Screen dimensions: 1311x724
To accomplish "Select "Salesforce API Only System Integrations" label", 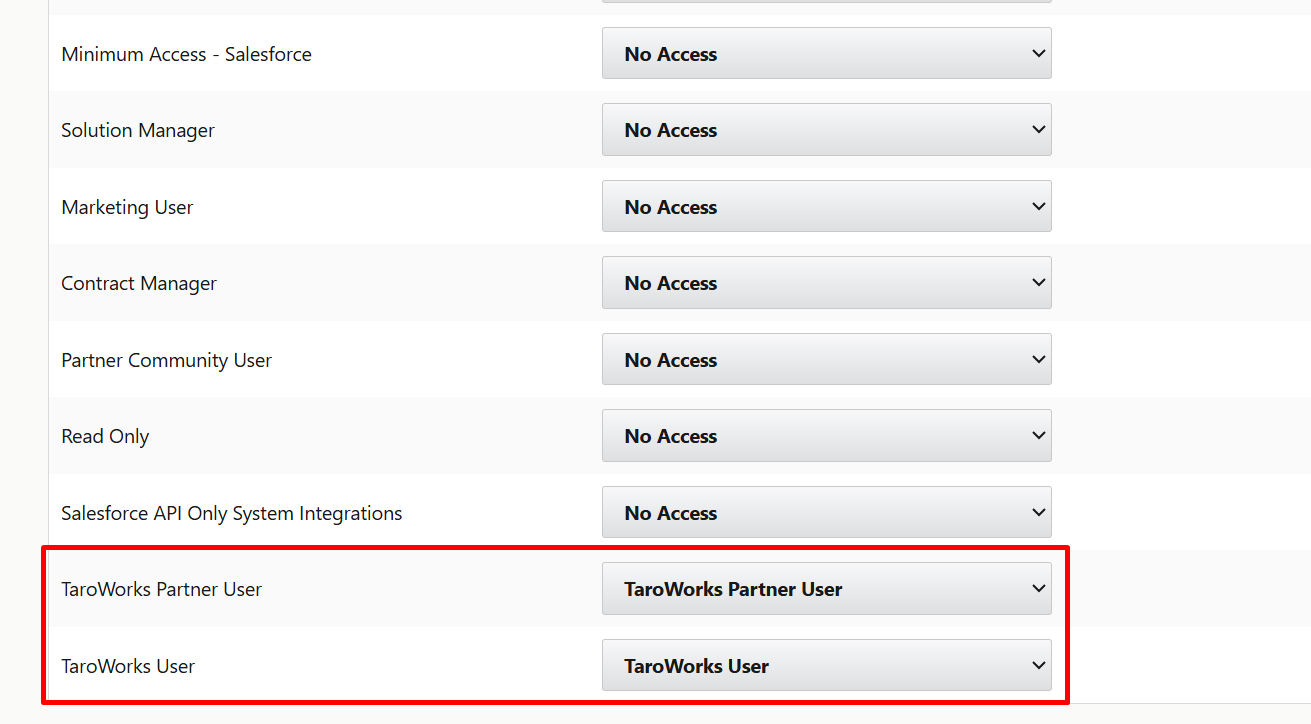I will click(x=232, y=513).
